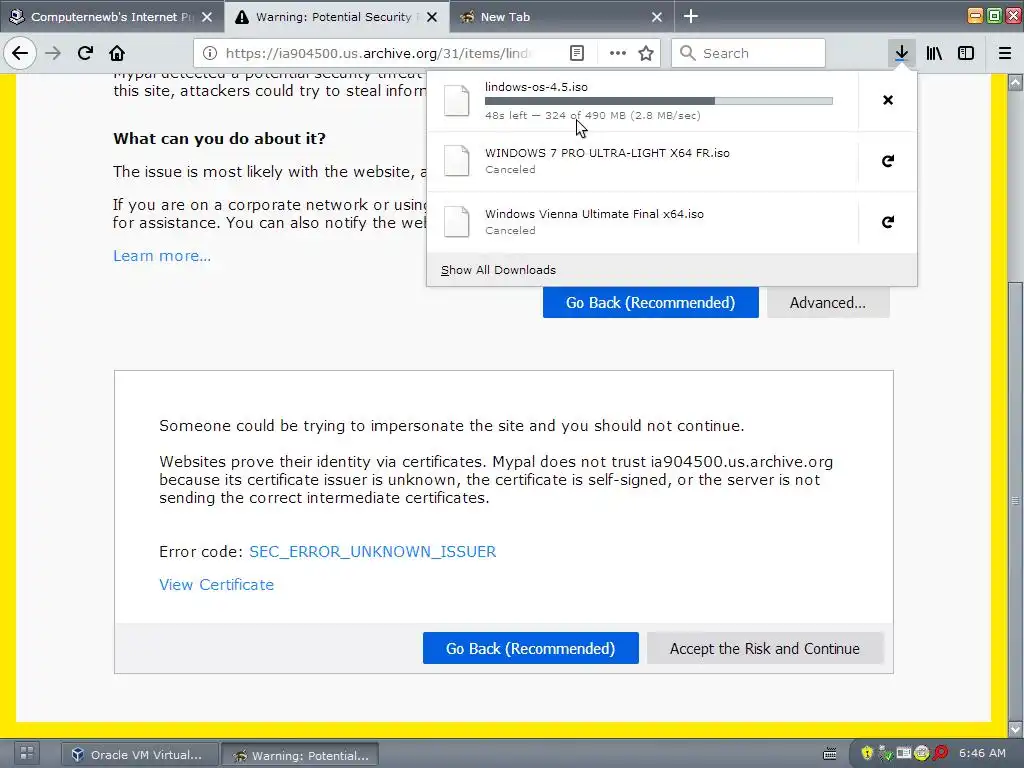Click Windows Vienna Ultimate Final x64.iso entry
This screenshot has width=1024, height=768.
coord(642,222)
